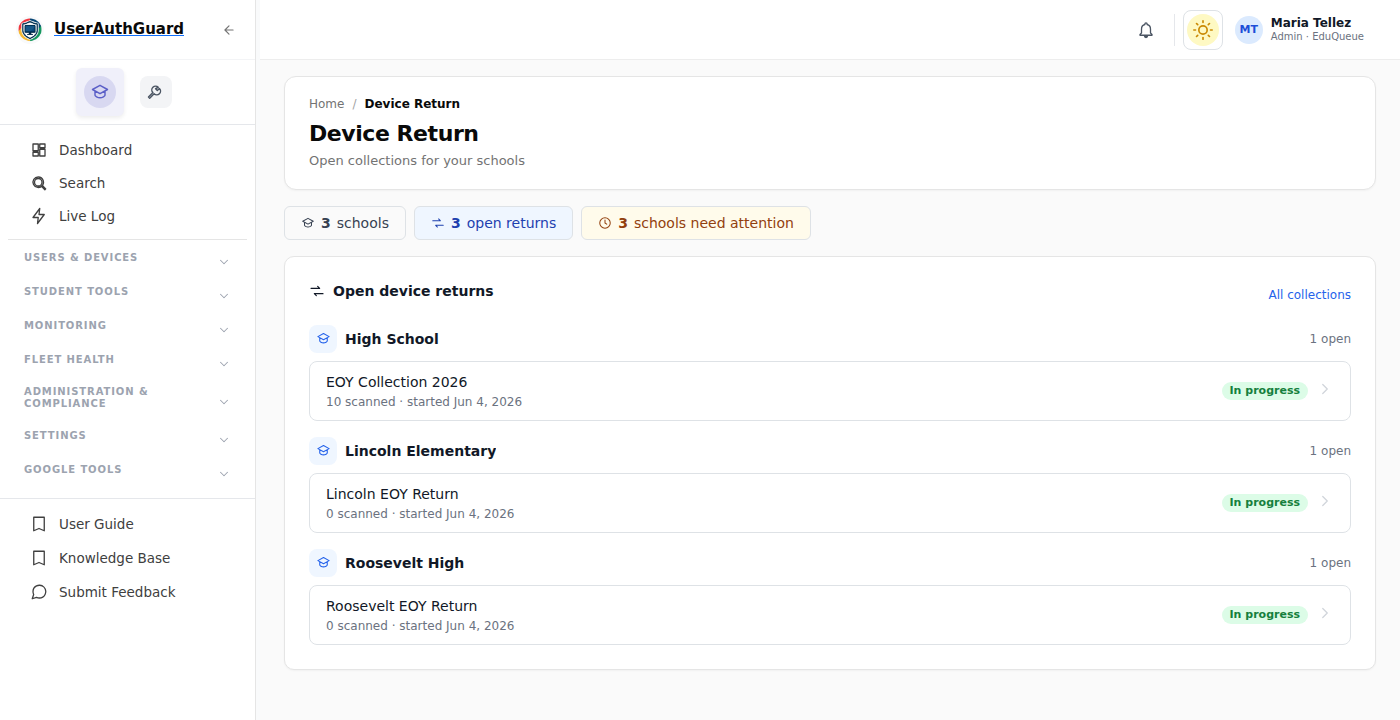Click '1 open' next to High School

tap(1330, 339)
